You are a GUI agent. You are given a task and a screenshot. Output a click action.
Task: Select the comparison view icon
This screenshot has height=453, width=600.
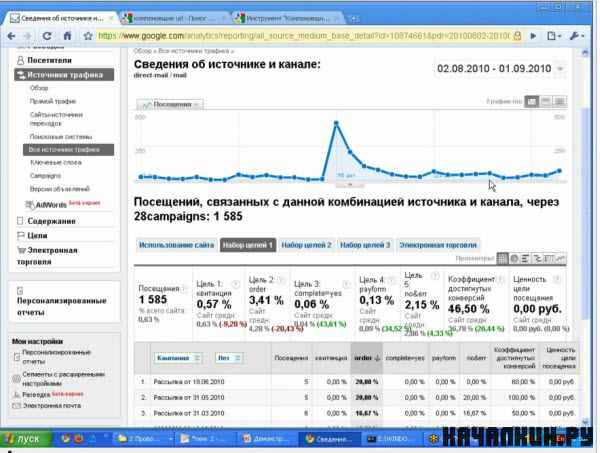tap(537, 259)
